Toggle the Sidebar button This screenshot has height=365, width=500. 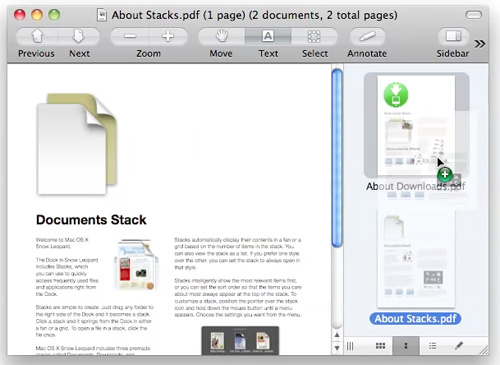pyautogui.click(x=453, y=36)
